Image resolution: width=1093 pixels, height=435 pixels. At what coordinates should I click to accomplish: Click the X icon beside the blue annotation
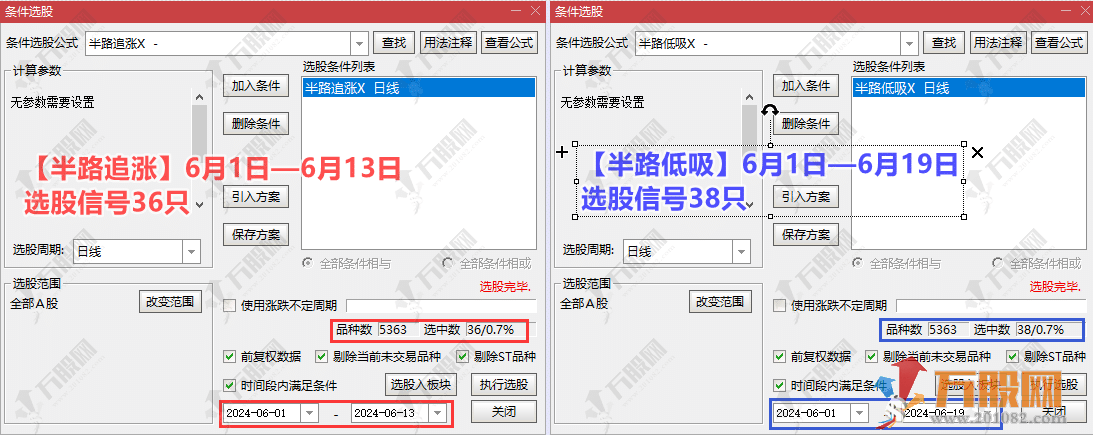point(978,152)
